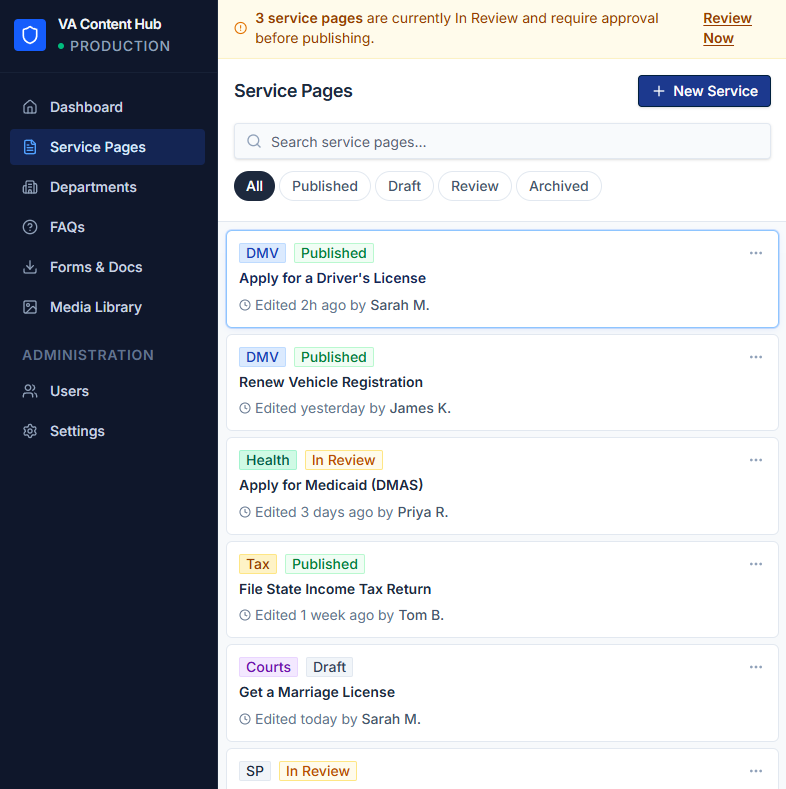
Task: Click the Media Library image icon
Action: pos(30,307)
